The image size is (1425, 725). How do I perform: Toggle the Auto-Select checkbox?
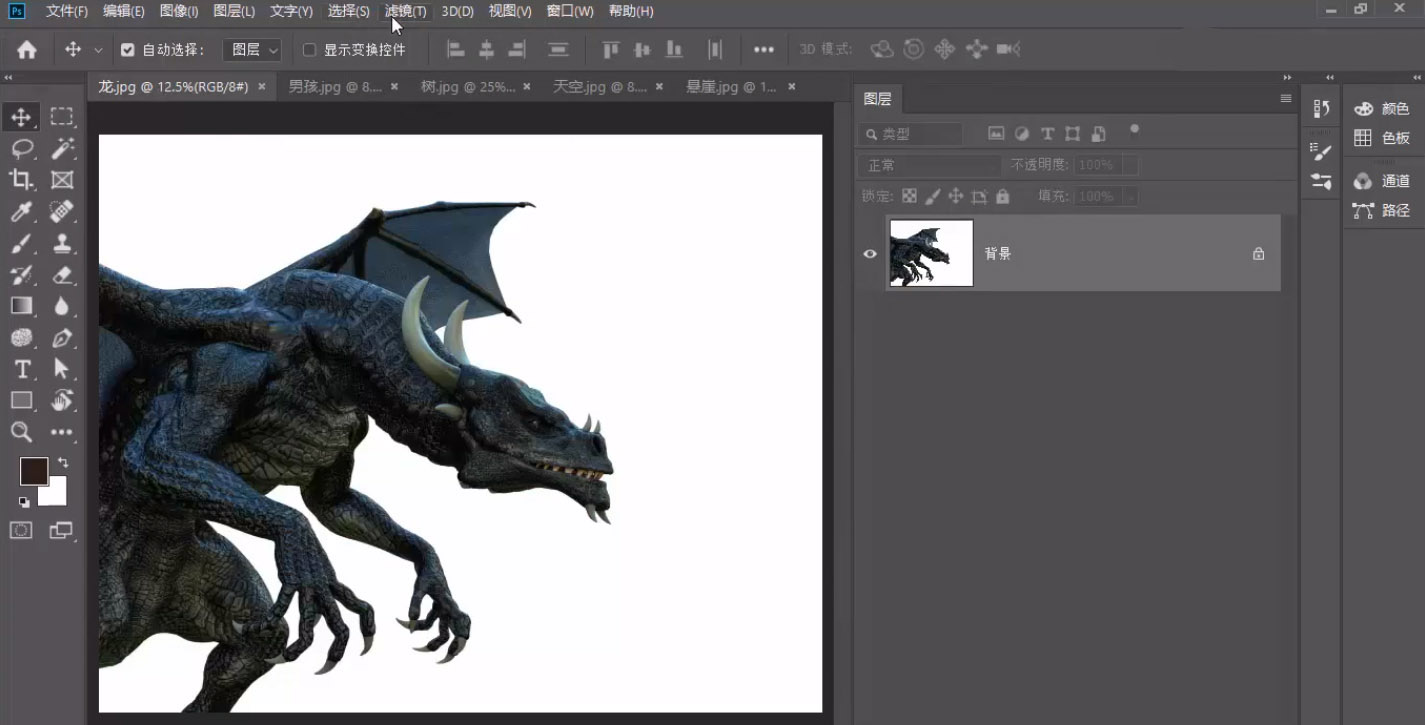(x=127, y=50)
